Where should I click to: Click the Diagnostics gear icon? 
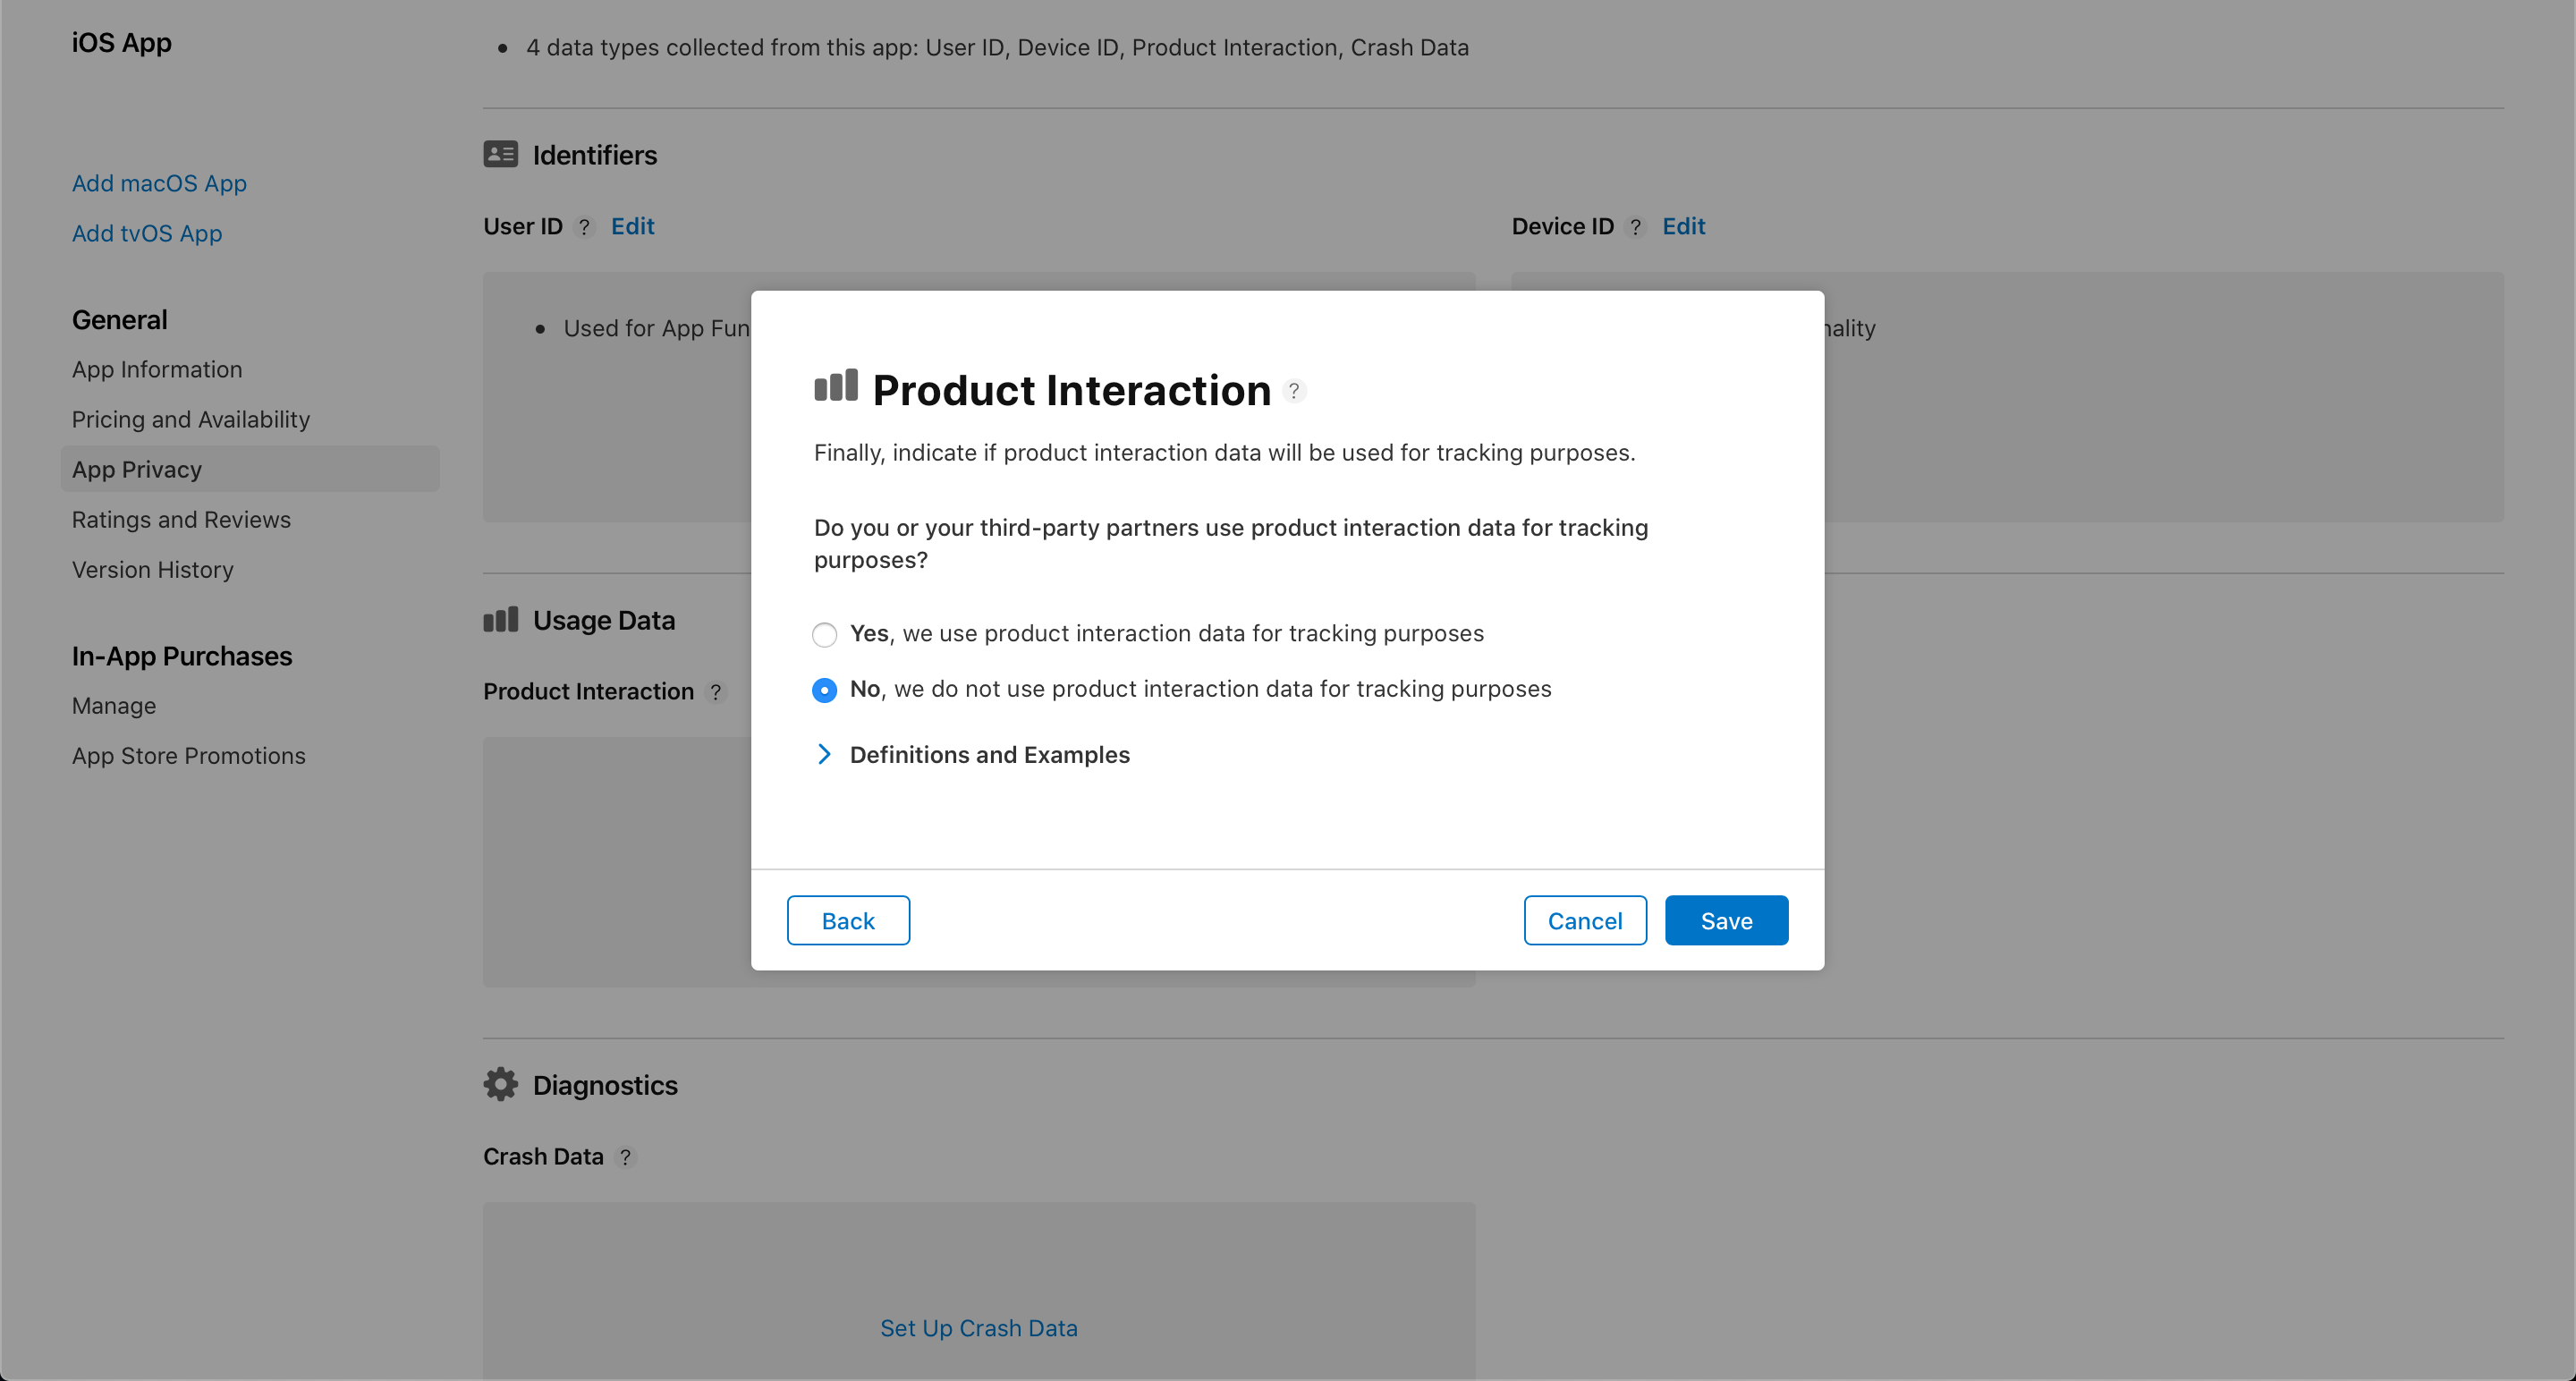(x=501, y=1084)
